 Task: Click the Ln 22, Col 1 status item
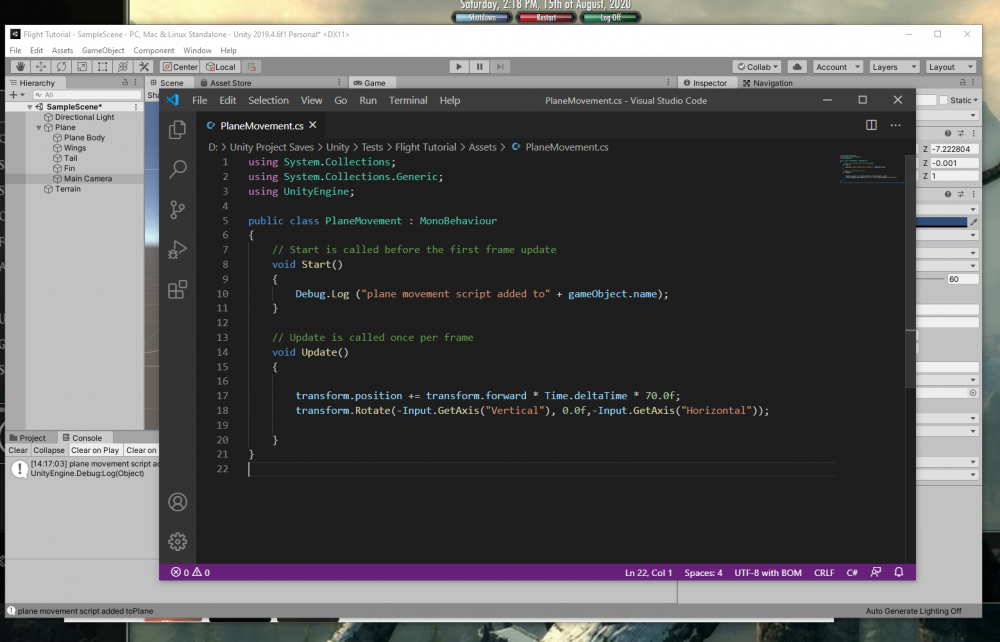click(649, 573)
